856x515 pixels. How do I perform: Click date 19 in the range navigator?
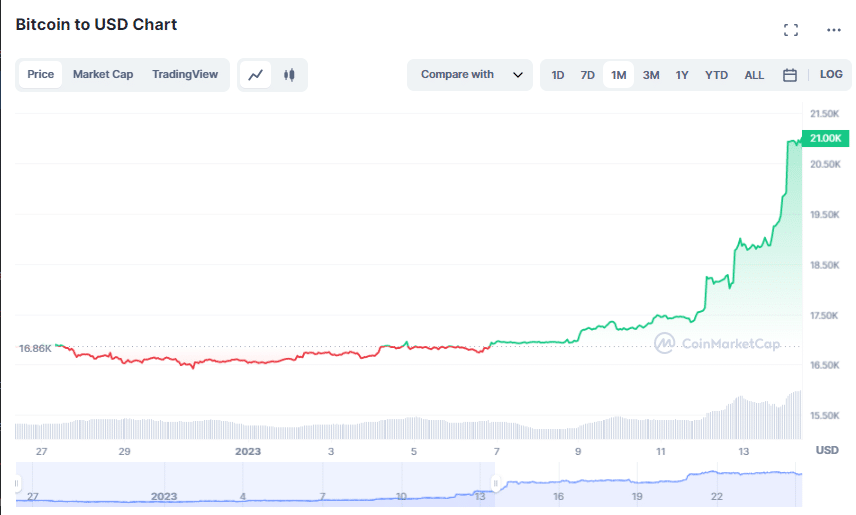tap(637, 496)
